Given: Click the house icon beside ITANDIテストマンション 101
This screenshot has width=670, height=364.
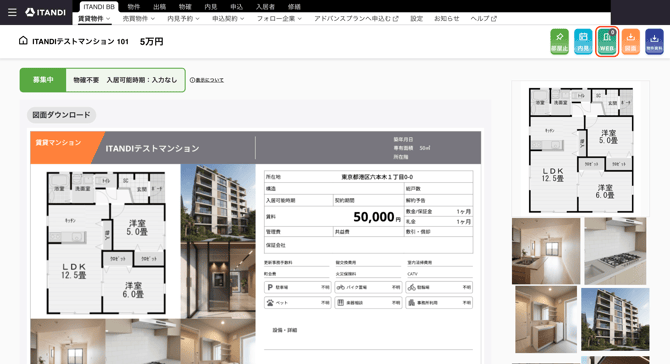Looking at the screenshot, I should coord(23,41).
